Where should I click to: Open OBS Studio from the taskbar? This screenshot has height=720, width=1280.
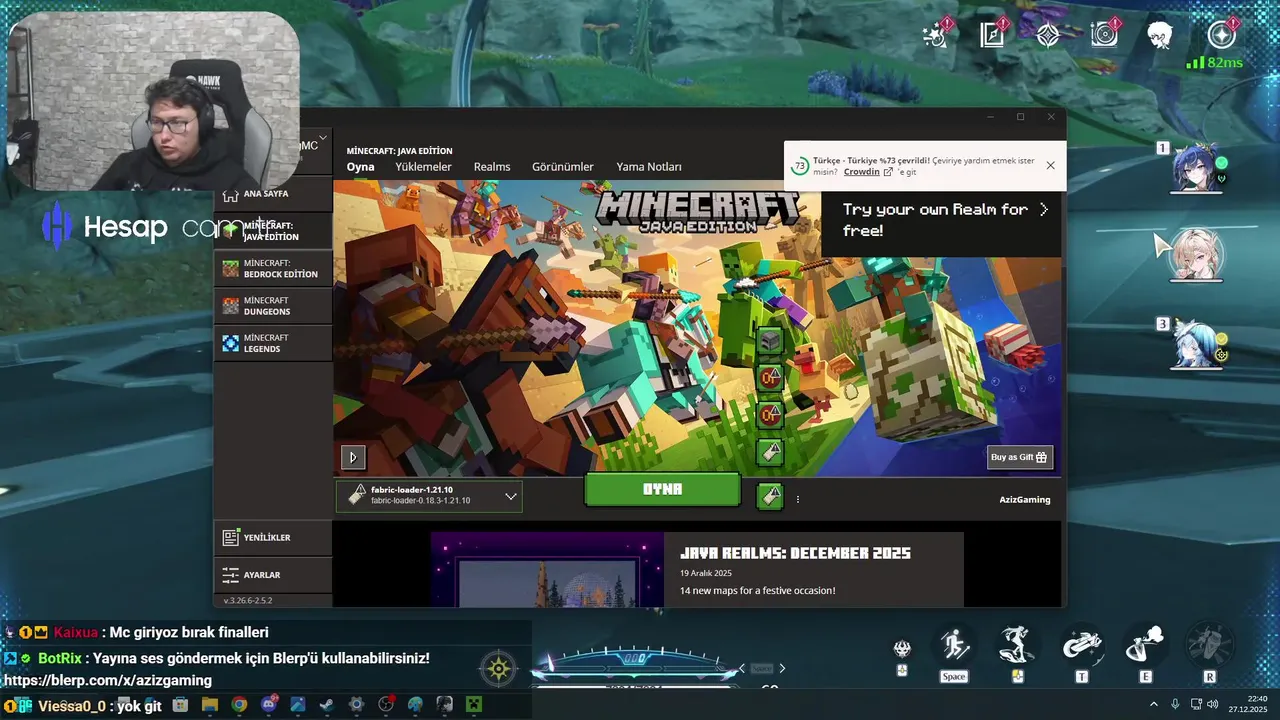pyautogui.click(x=386, y=705)
